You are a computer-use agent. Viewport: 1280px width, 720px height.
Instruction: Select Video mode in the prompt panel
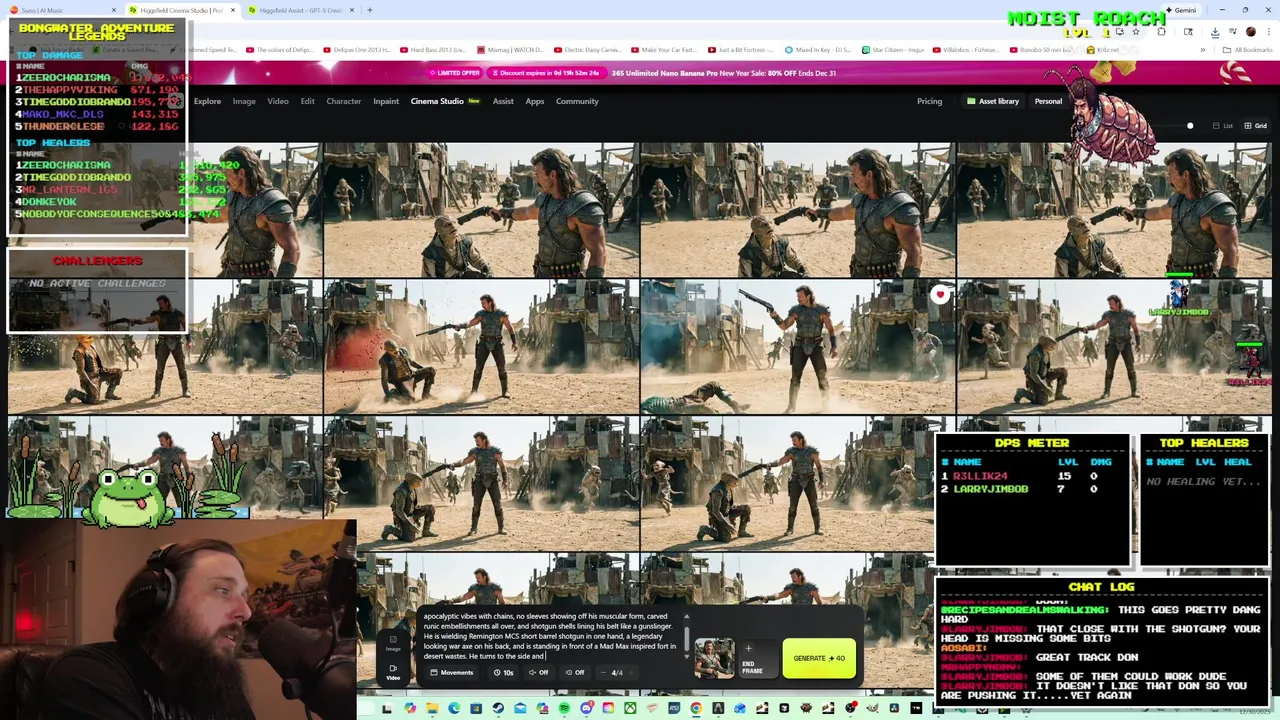click(x=393, y=672)
